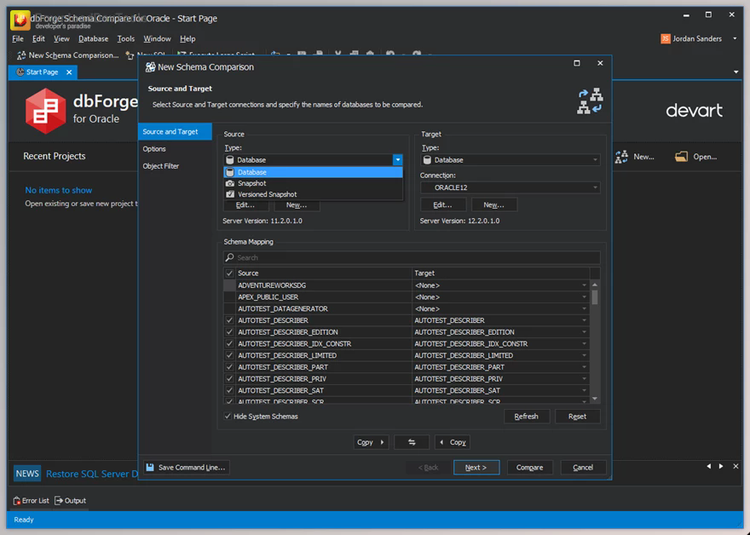Click the Compare button

pyautogui.click(x=529, y=467)
